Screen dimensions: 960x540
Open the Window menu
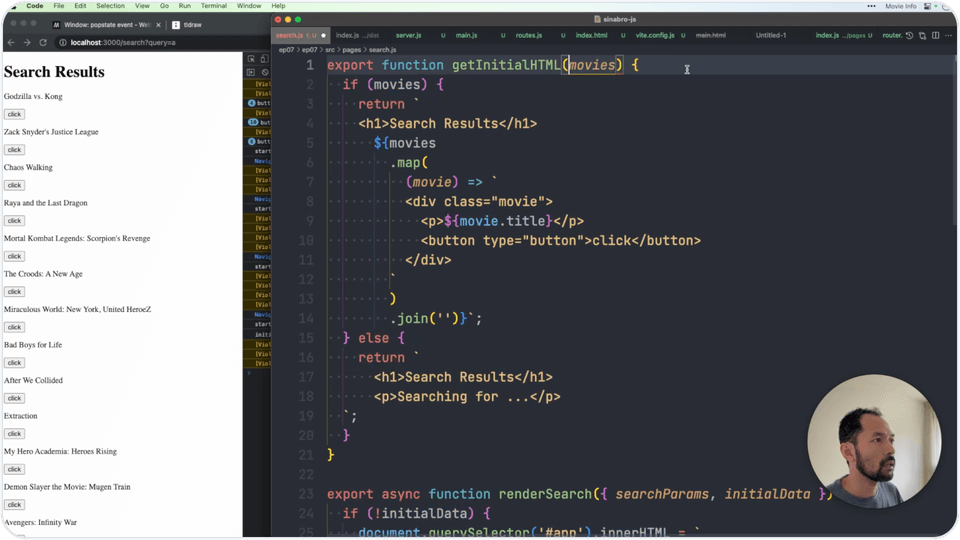point(249,6)
